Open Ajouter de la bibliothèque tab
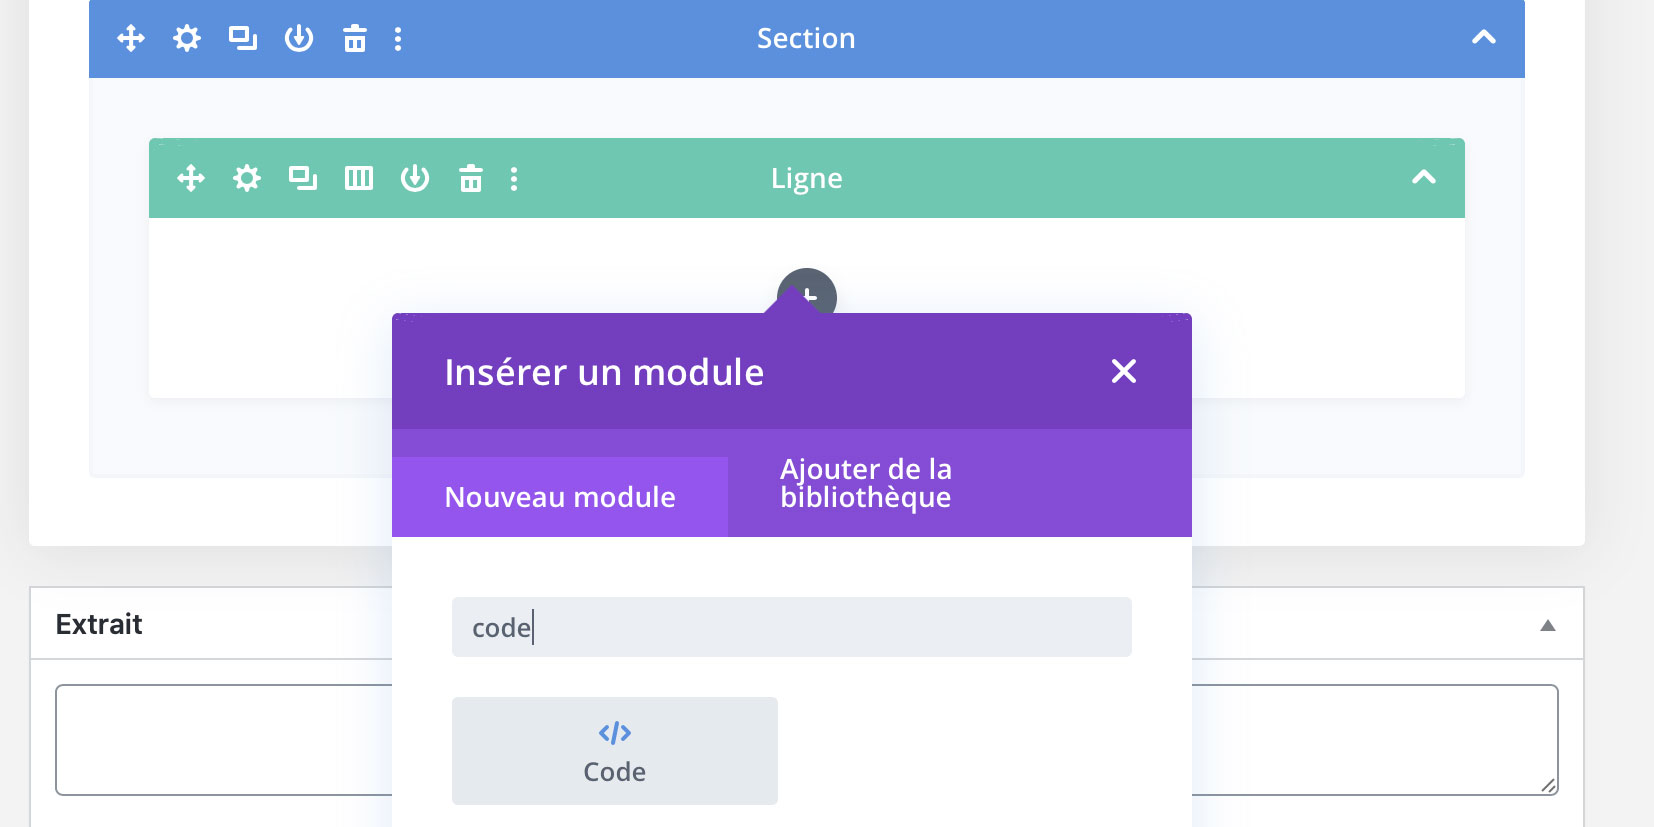Screen dimensions: 1654x827 tap(866, 483)
